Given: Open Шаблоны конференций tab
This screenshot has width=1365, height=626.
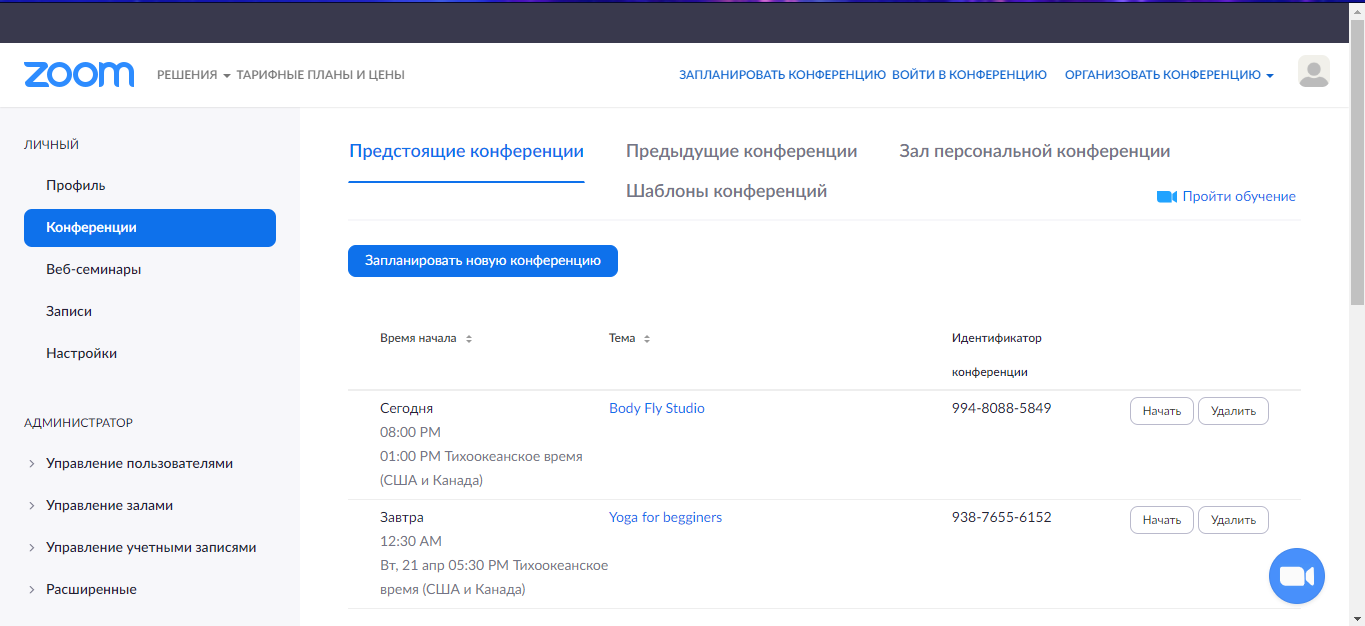Looking at the screenshot, I should pos(726,191).
